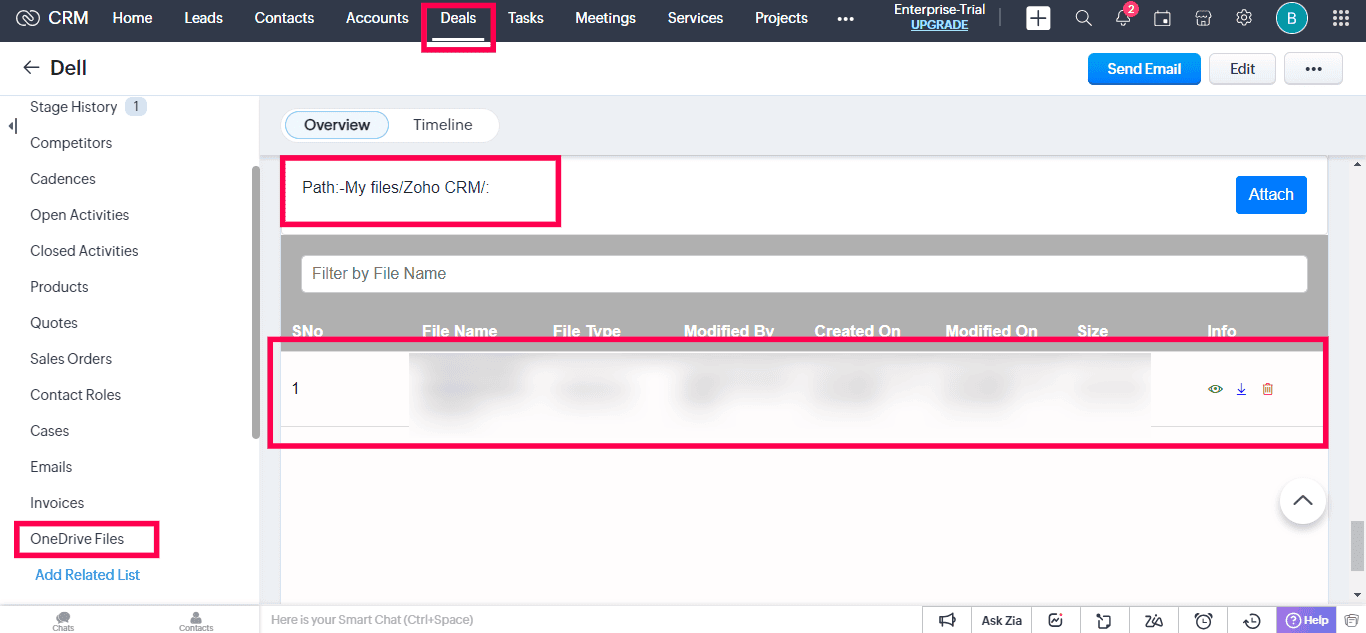Screen dimensions: 1366x633
Task: Open Chats in the bottom bar
Action: [63, 621]
